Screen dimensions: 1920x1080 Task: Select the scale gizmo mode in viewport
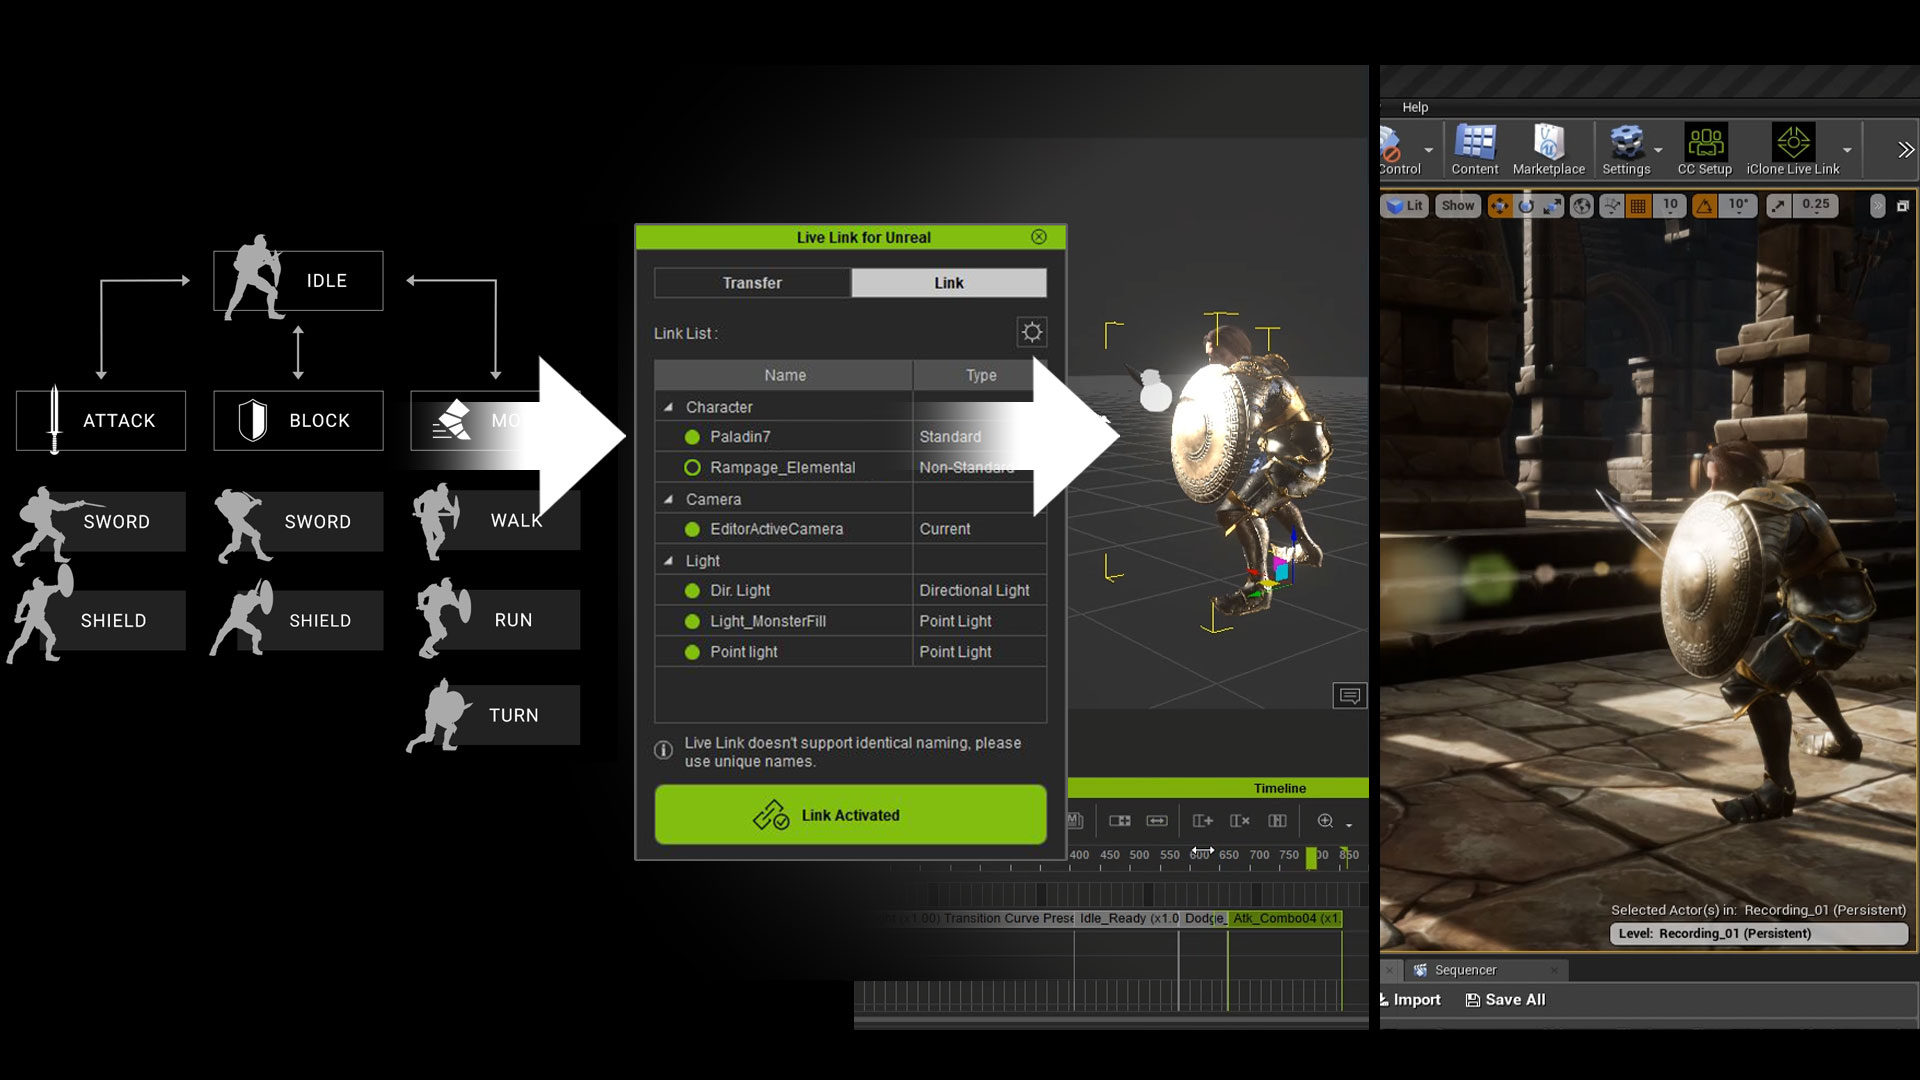1552,206
